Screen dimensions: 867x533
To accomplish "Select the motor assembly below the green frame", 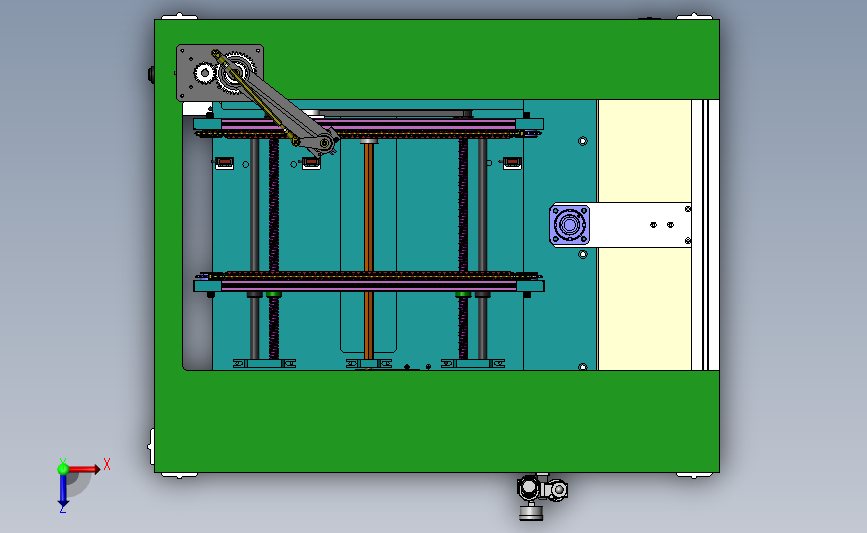I will click(x=541, y=497).
